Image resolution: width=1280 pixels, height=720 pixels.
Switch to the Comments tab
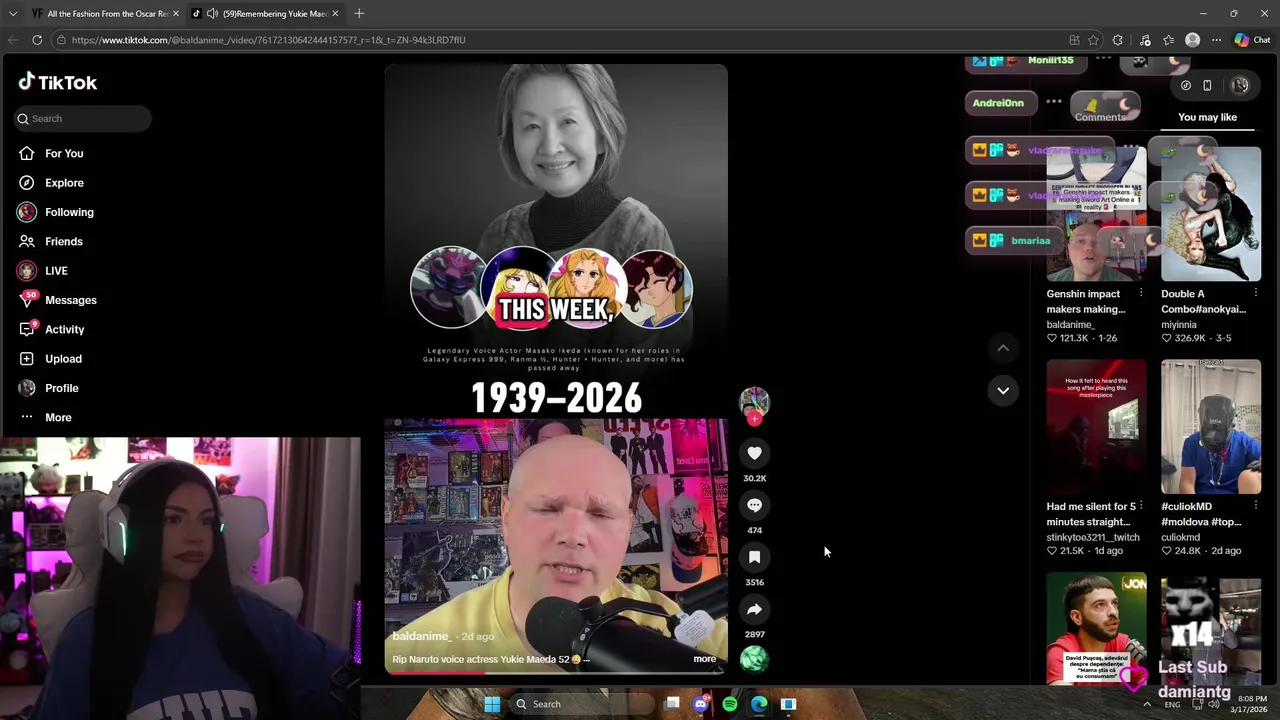pyautogui.click(x=1100, y=117)
